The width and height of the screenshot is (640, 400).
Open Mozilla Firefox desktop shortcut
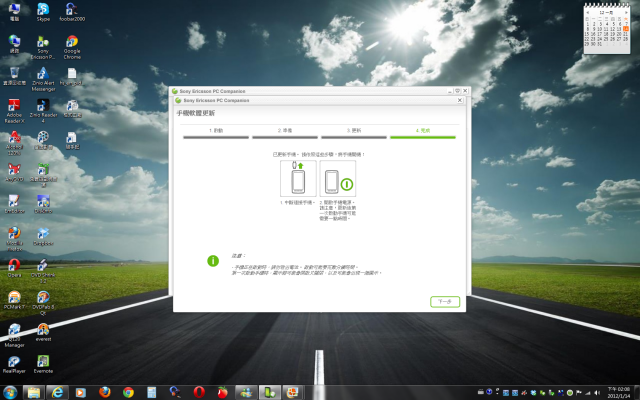[14, 239]
